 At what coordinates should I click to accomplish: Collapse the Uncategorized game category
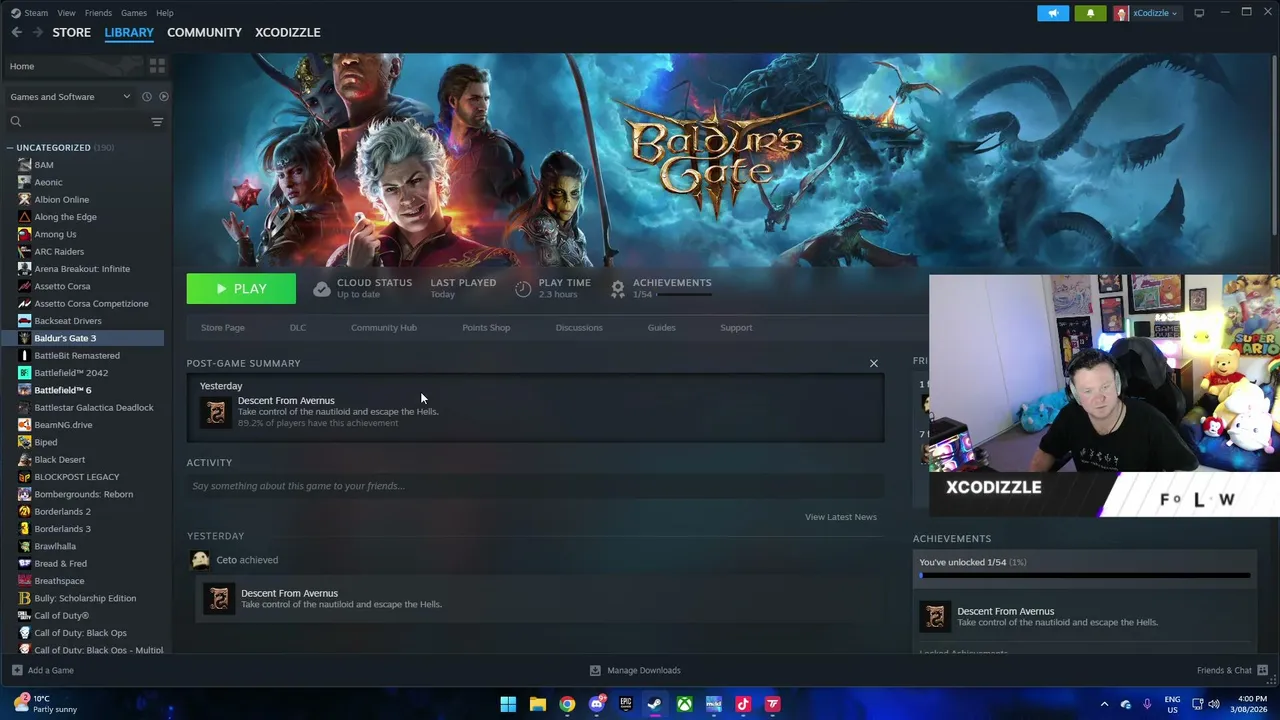9,148
